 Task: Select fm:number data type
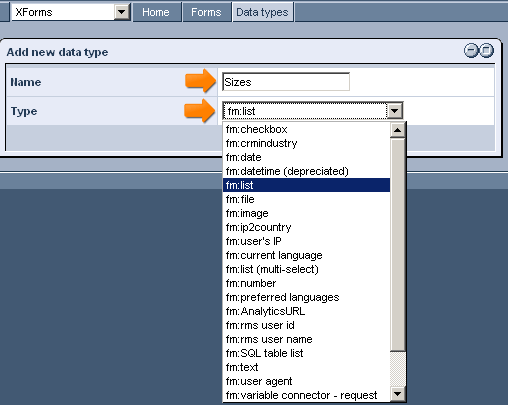[306, 283]
